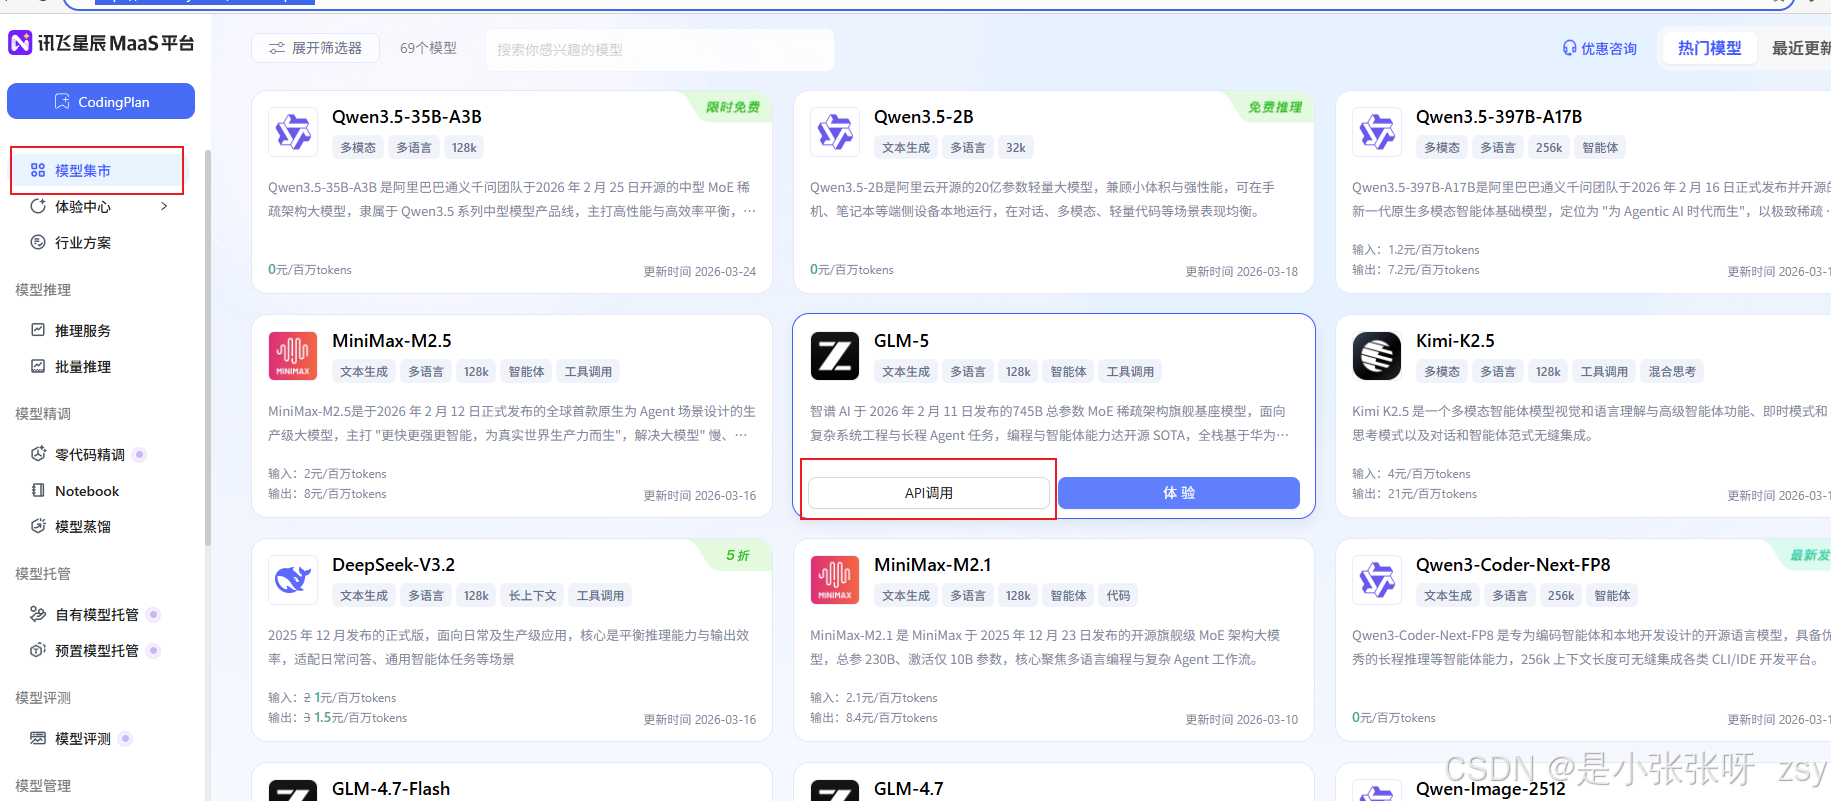The image size is (1831, 801).
Task: Open the Qwen3.5-397B-A17B model title
Action: pos(1499,117)
